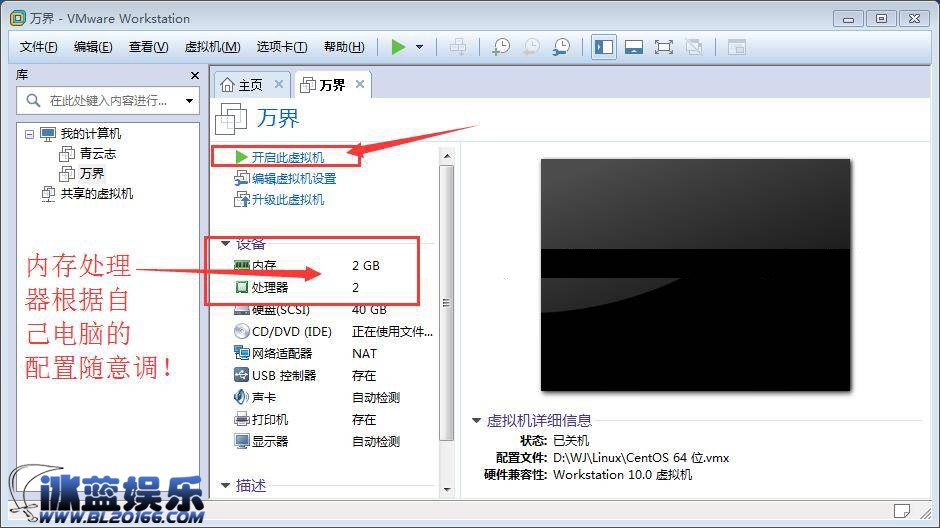Collapse the 描述 section
Screen dimensions: 940x528
tap(225, 485)
